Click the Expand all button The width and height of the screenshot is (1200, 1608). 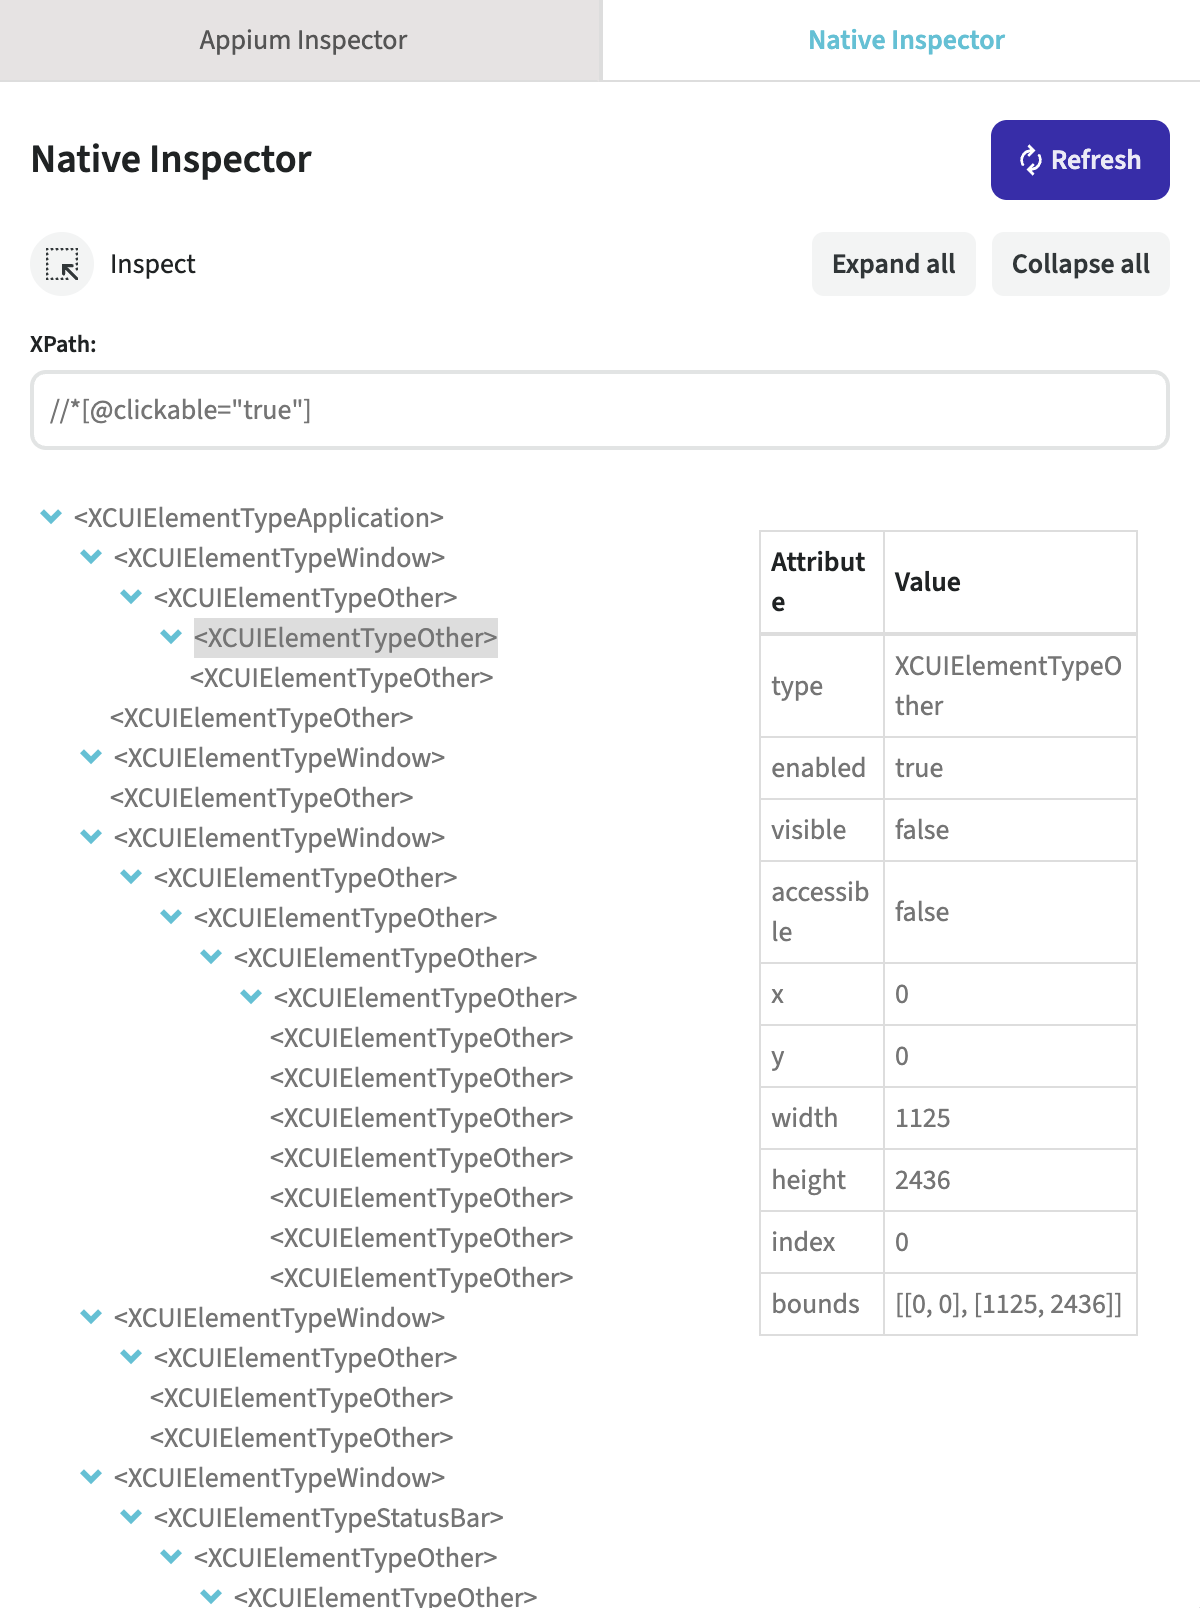pyautogui.click(x=893, y=264)
